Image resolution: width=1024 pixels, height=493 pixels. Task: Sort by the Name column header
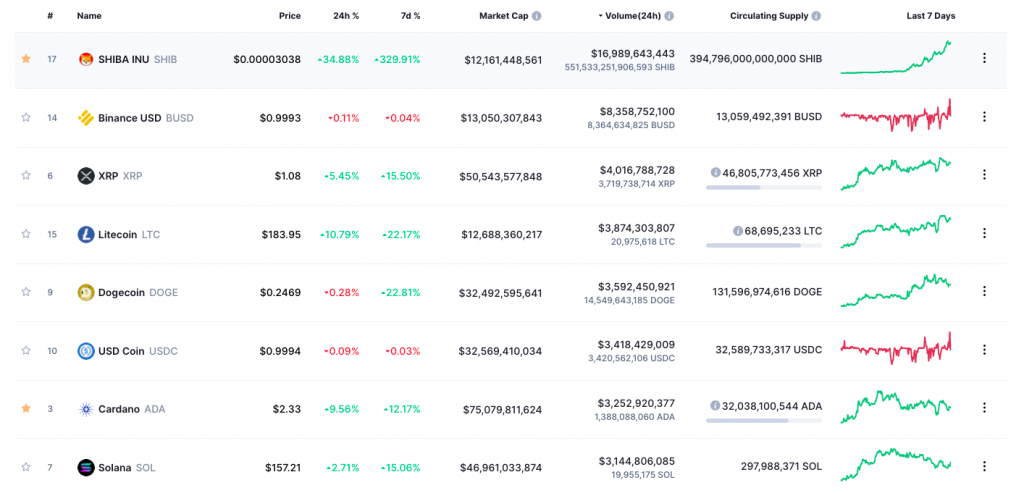89,16
